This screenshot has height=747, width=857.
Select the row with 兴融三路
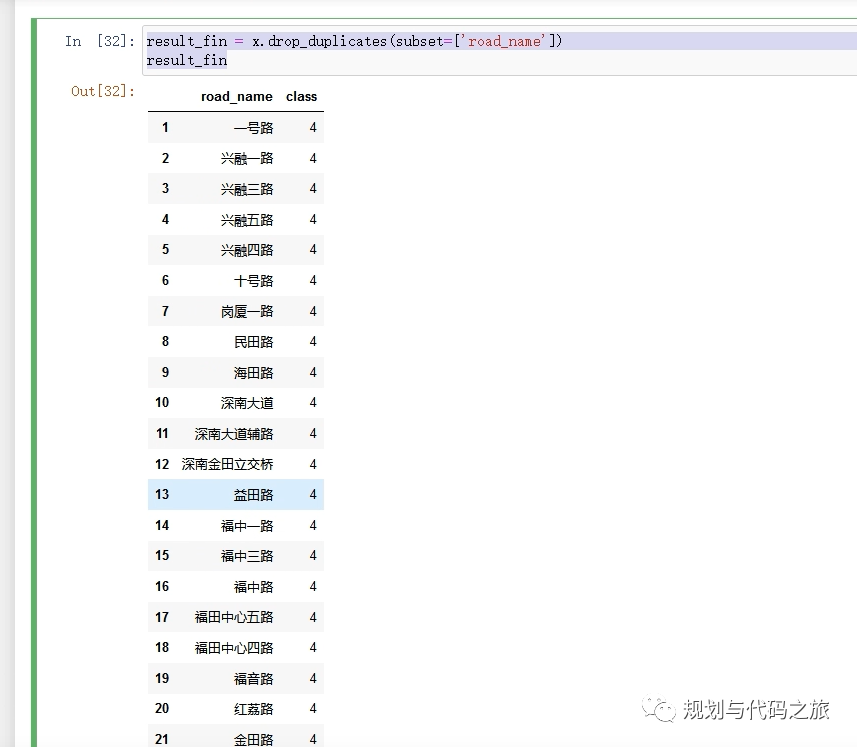pos(236,189)
